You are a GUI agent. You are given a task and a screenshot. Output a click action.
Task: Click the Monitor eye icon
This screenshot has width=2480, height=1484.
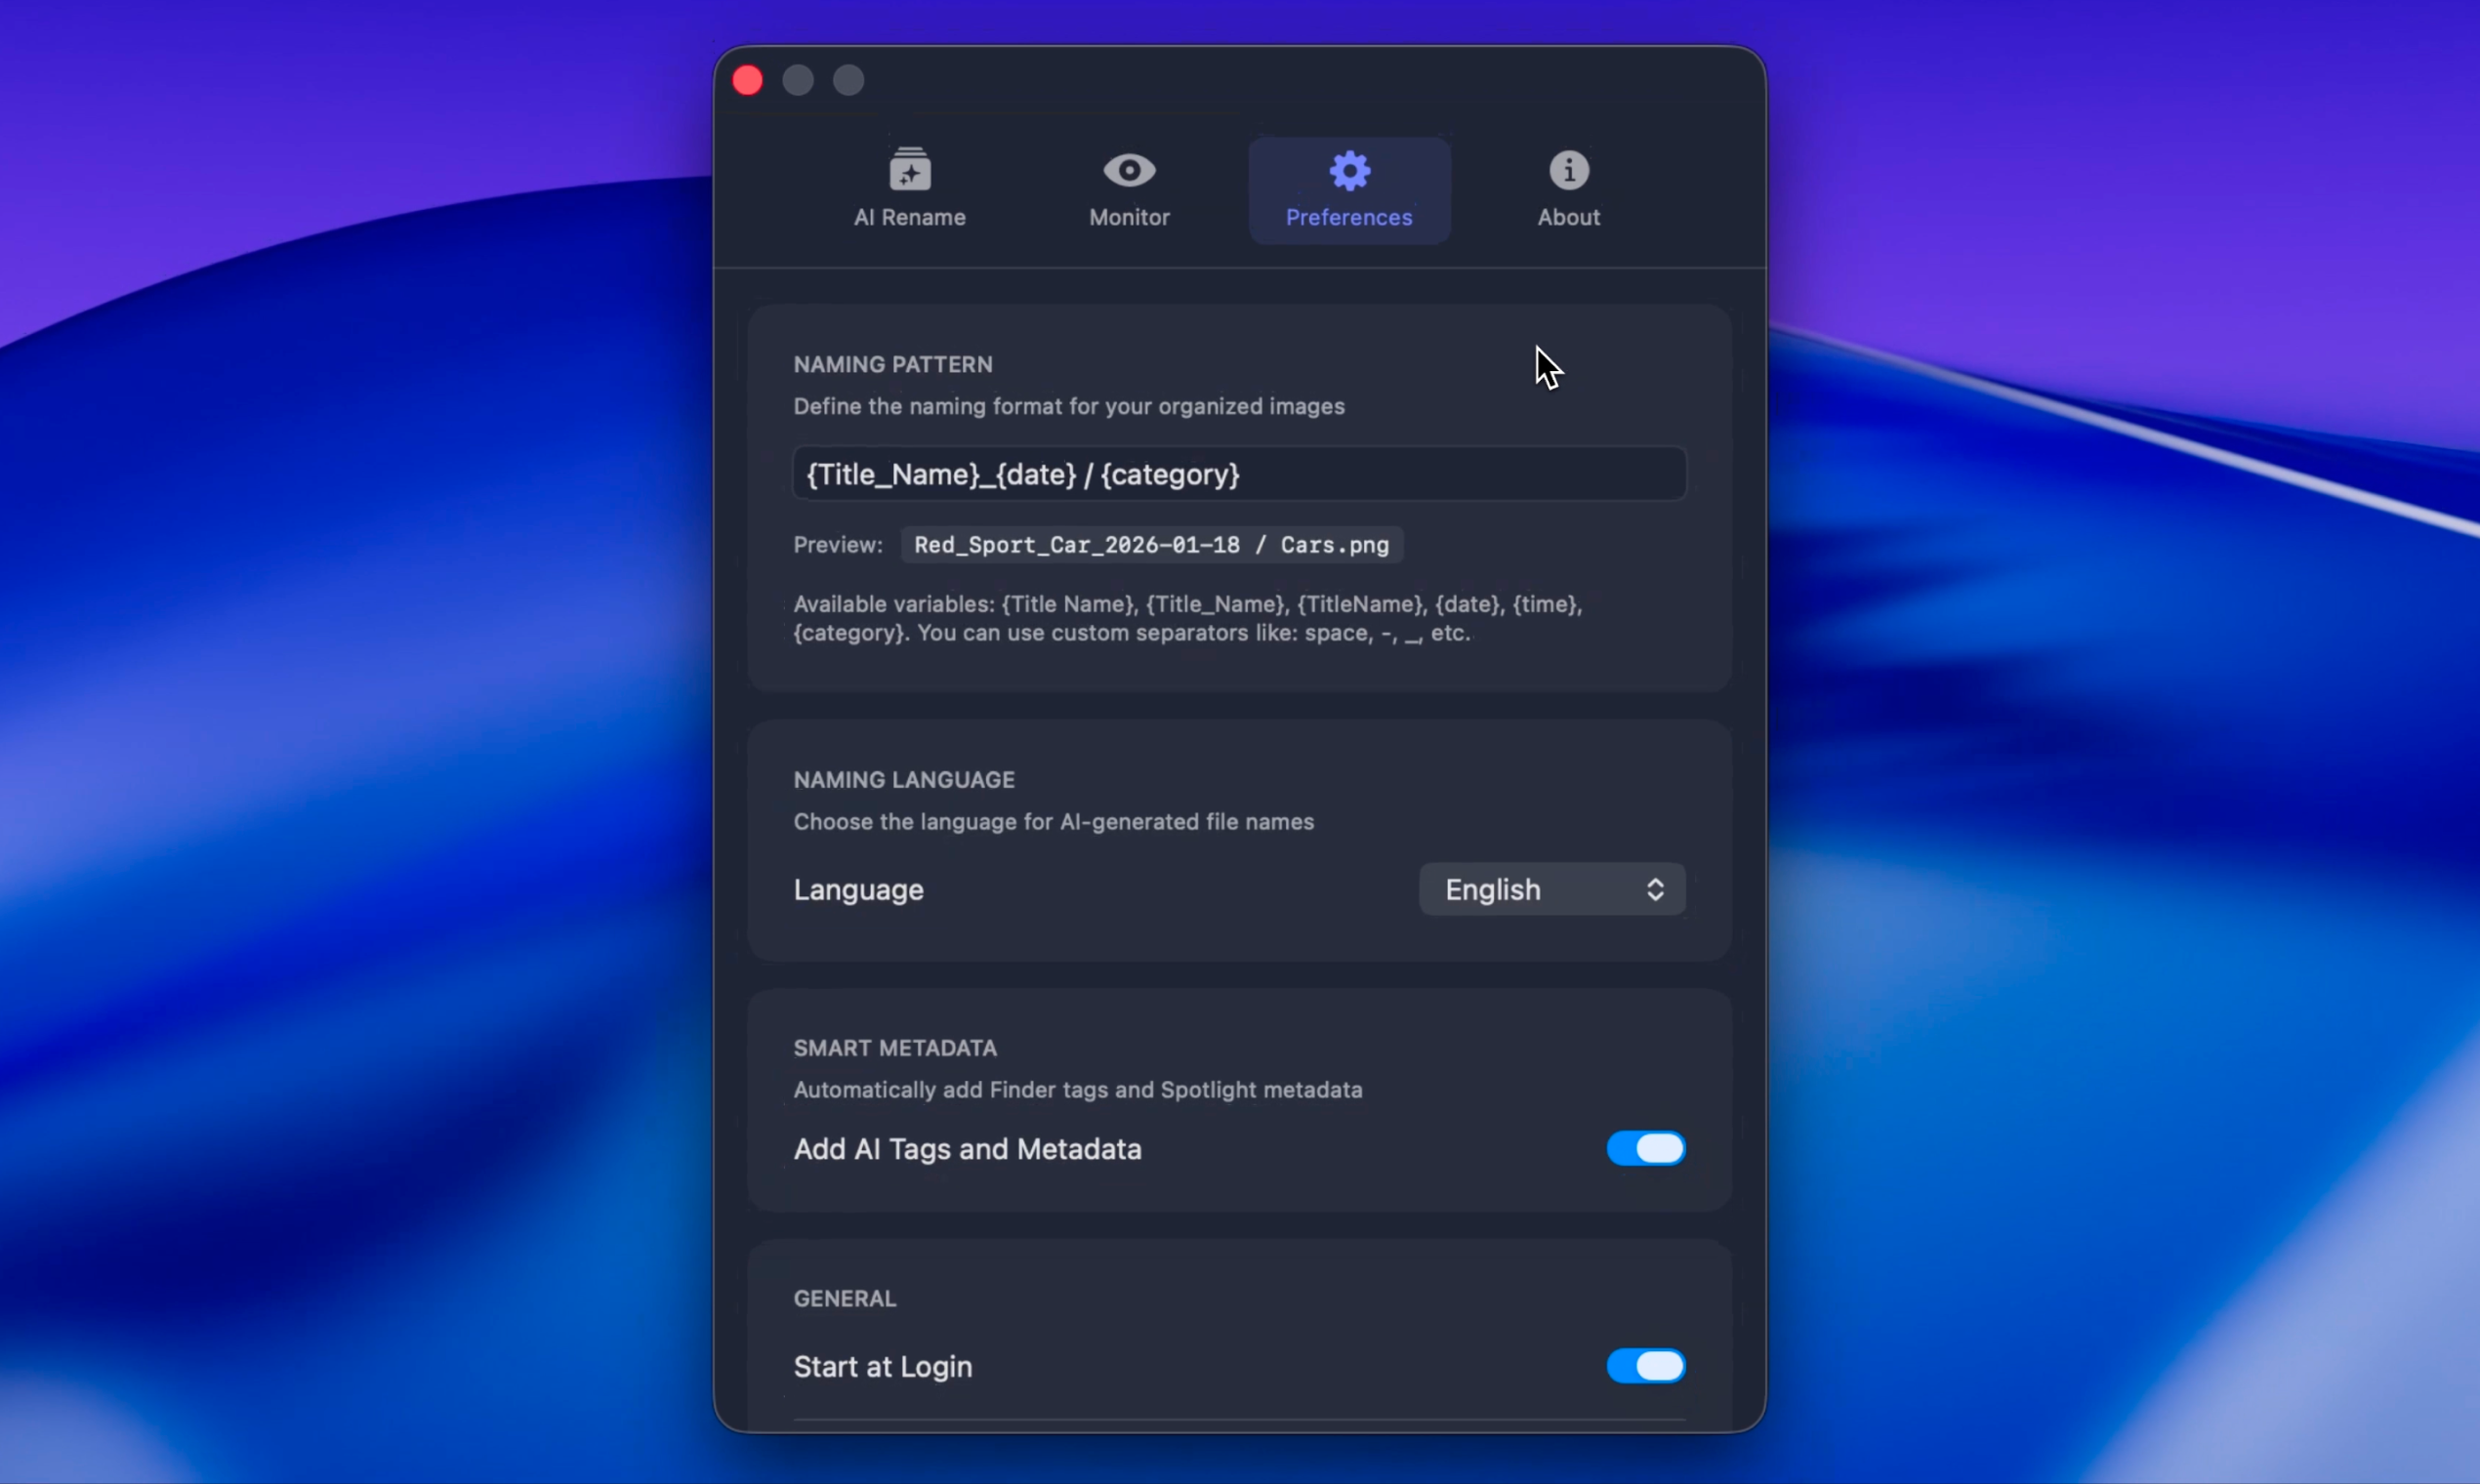click(1129, 170)
